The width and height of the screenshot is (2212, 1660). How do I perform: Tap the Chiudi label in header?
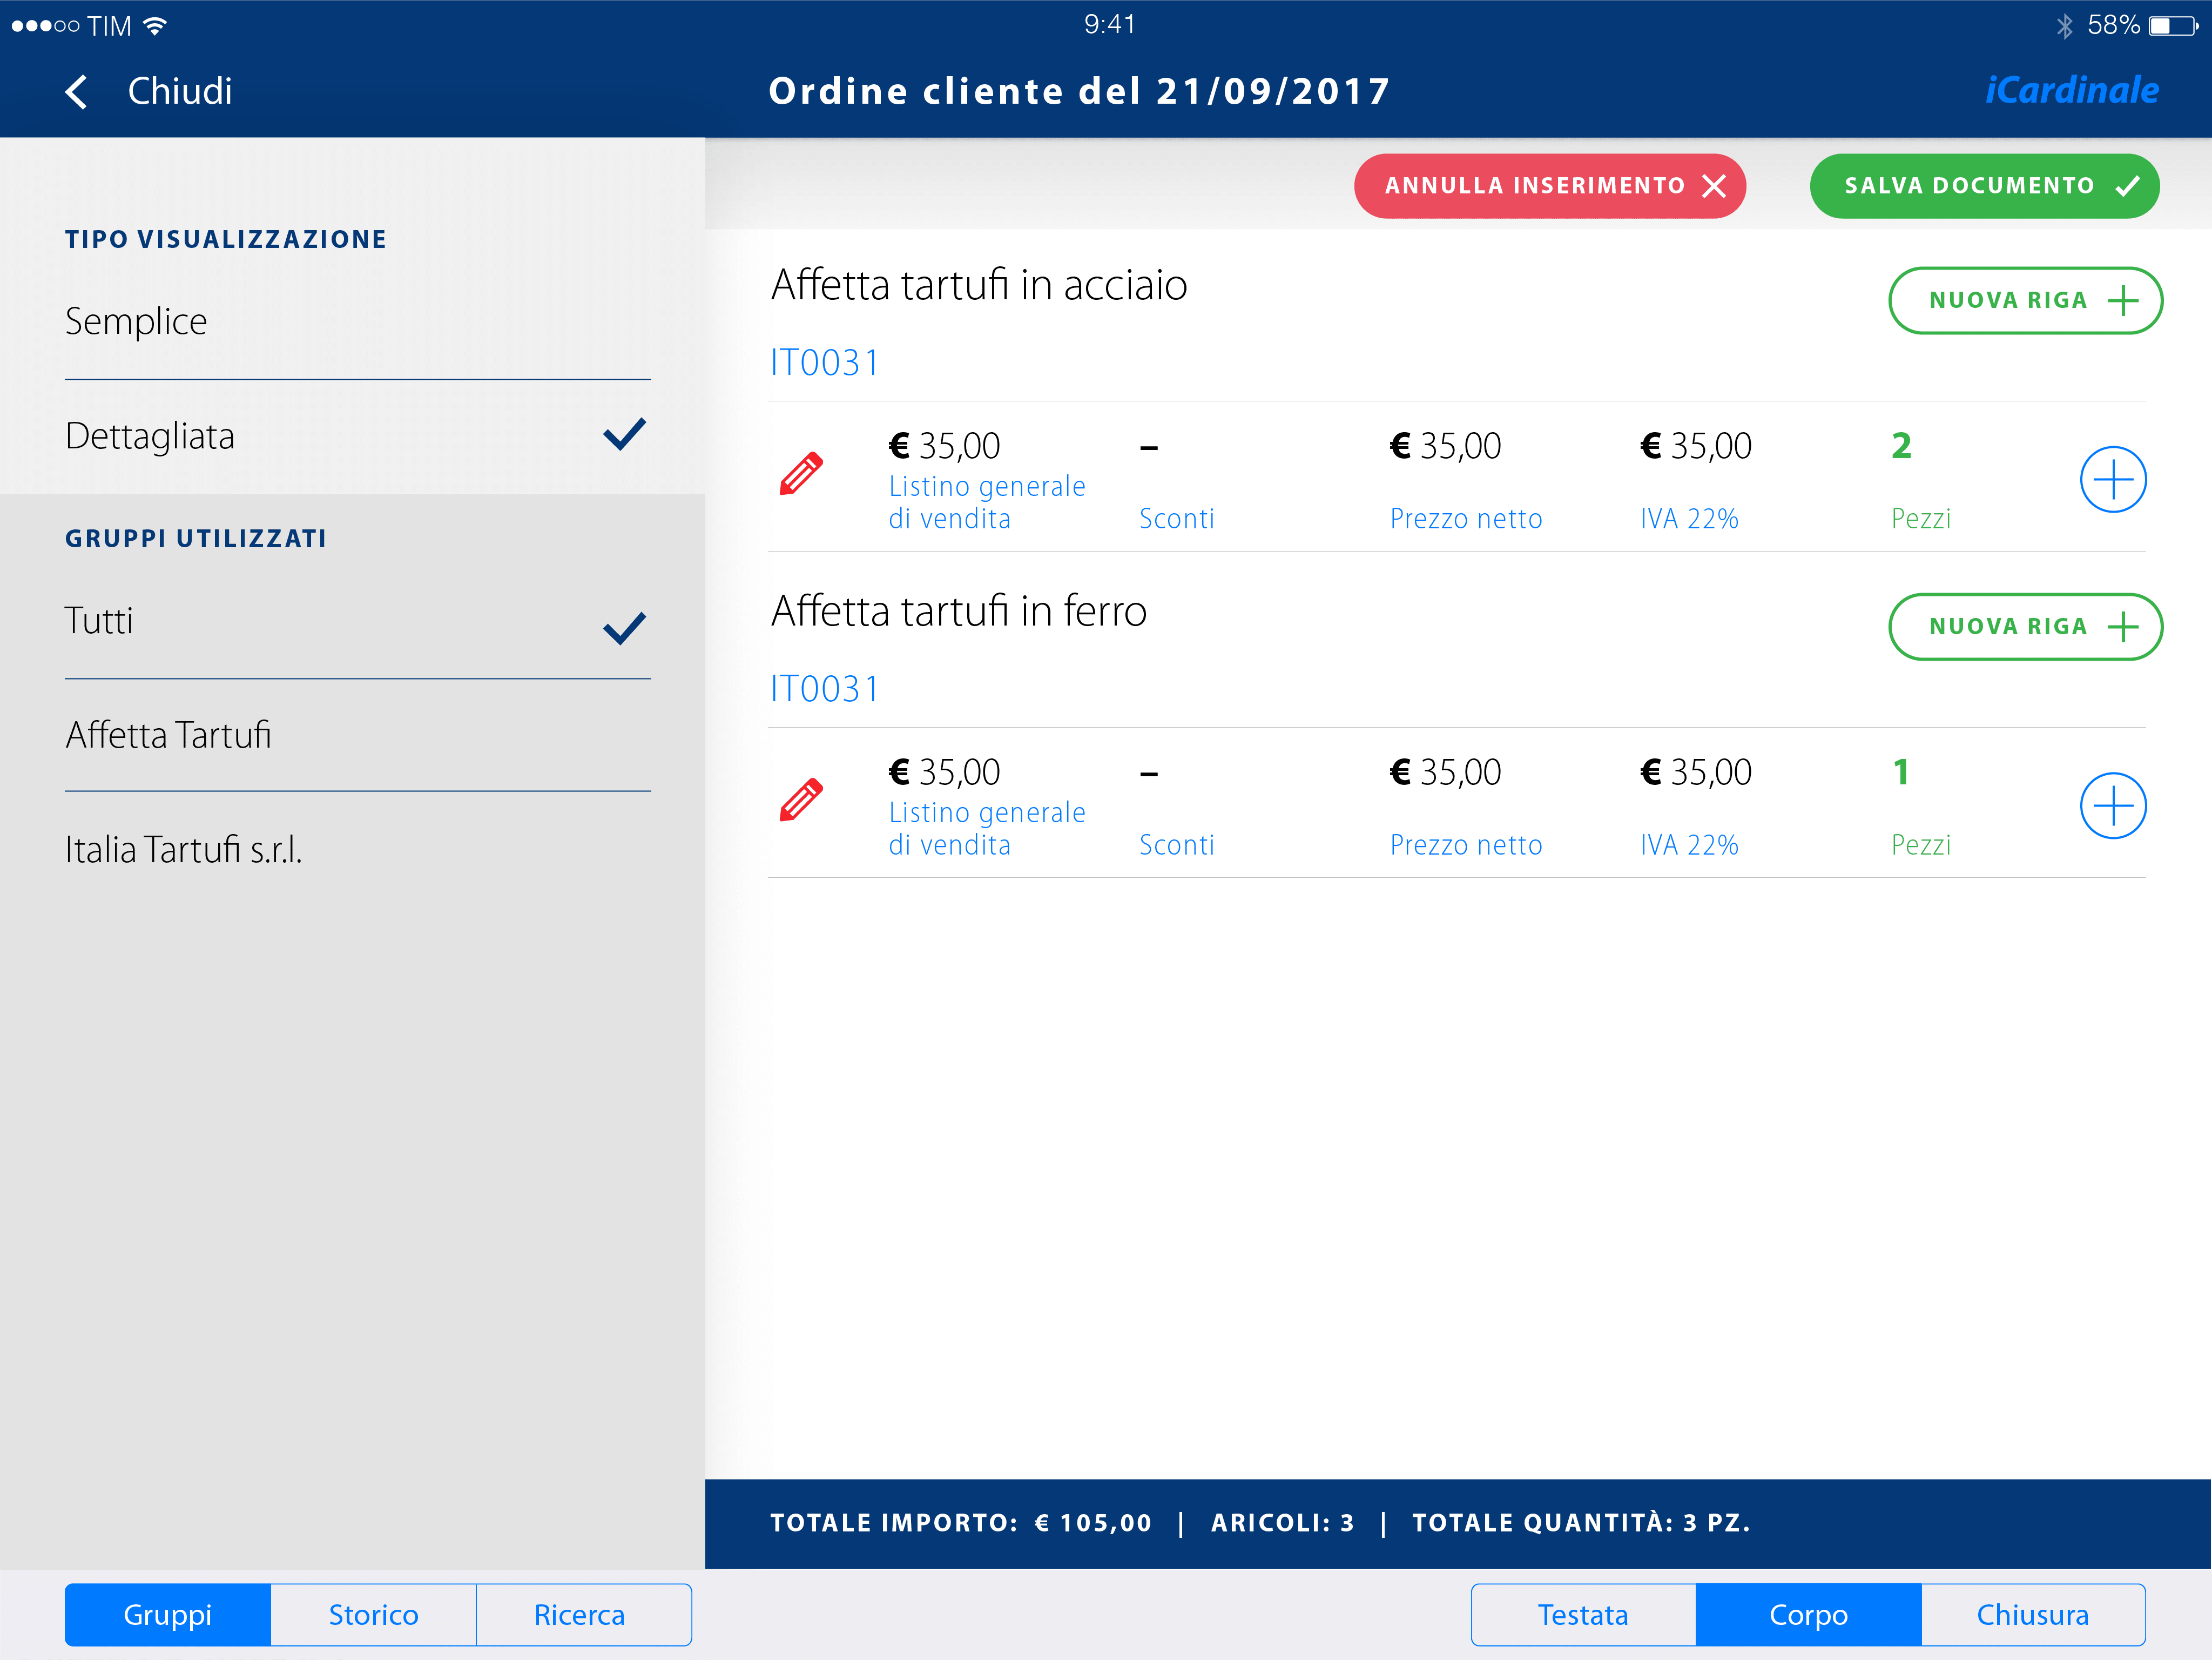[x=180, y=92]
